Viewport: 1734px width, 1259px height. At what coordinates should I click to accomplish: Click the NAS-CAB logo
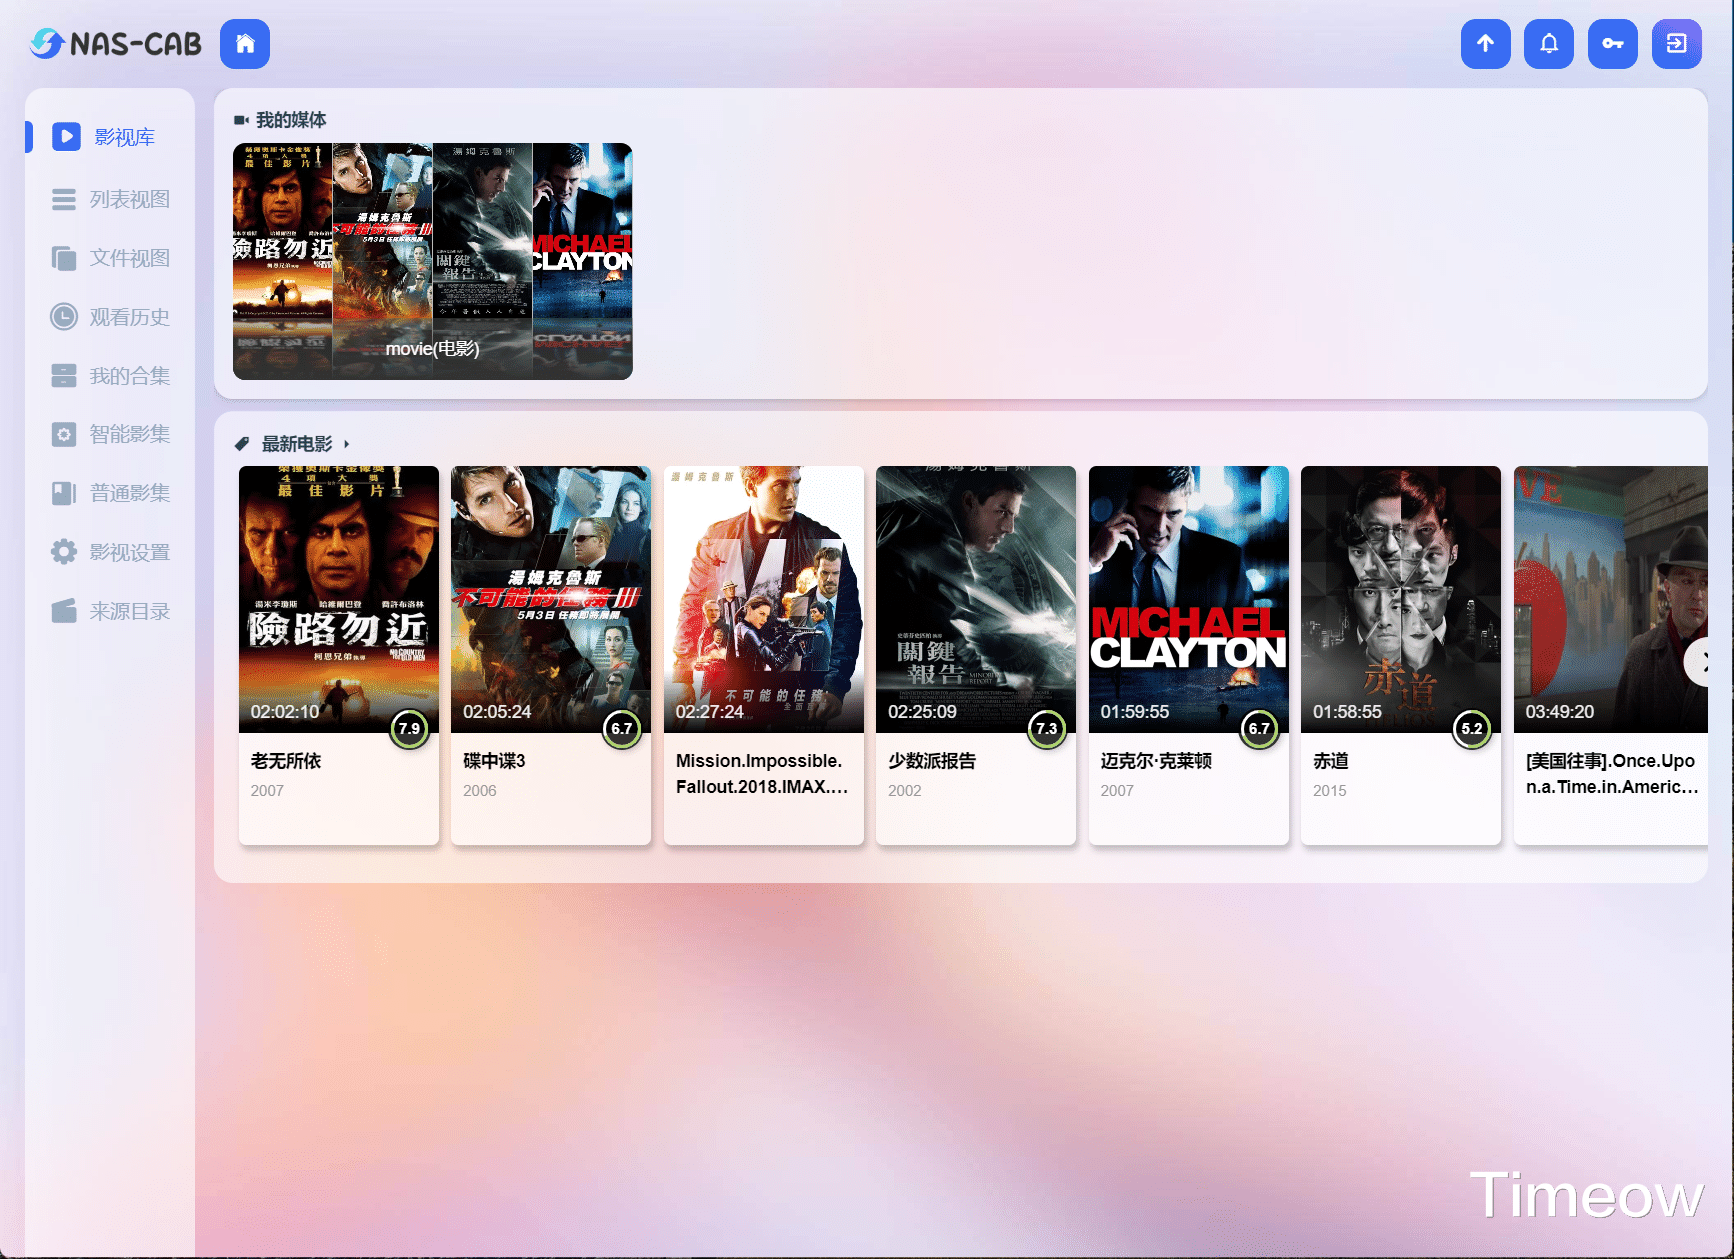(115, 44)
